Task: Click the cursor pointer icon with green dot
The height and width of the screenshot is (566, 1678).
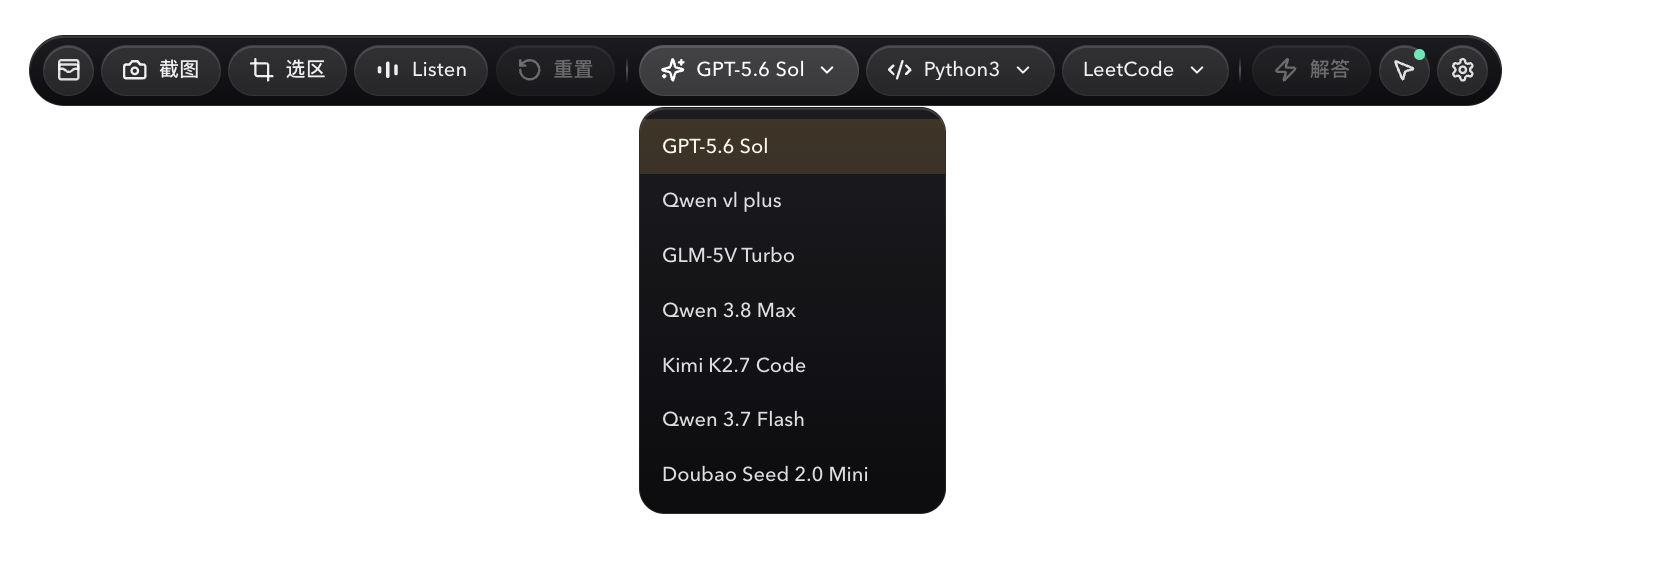Action: click(x=1404, y=70)
